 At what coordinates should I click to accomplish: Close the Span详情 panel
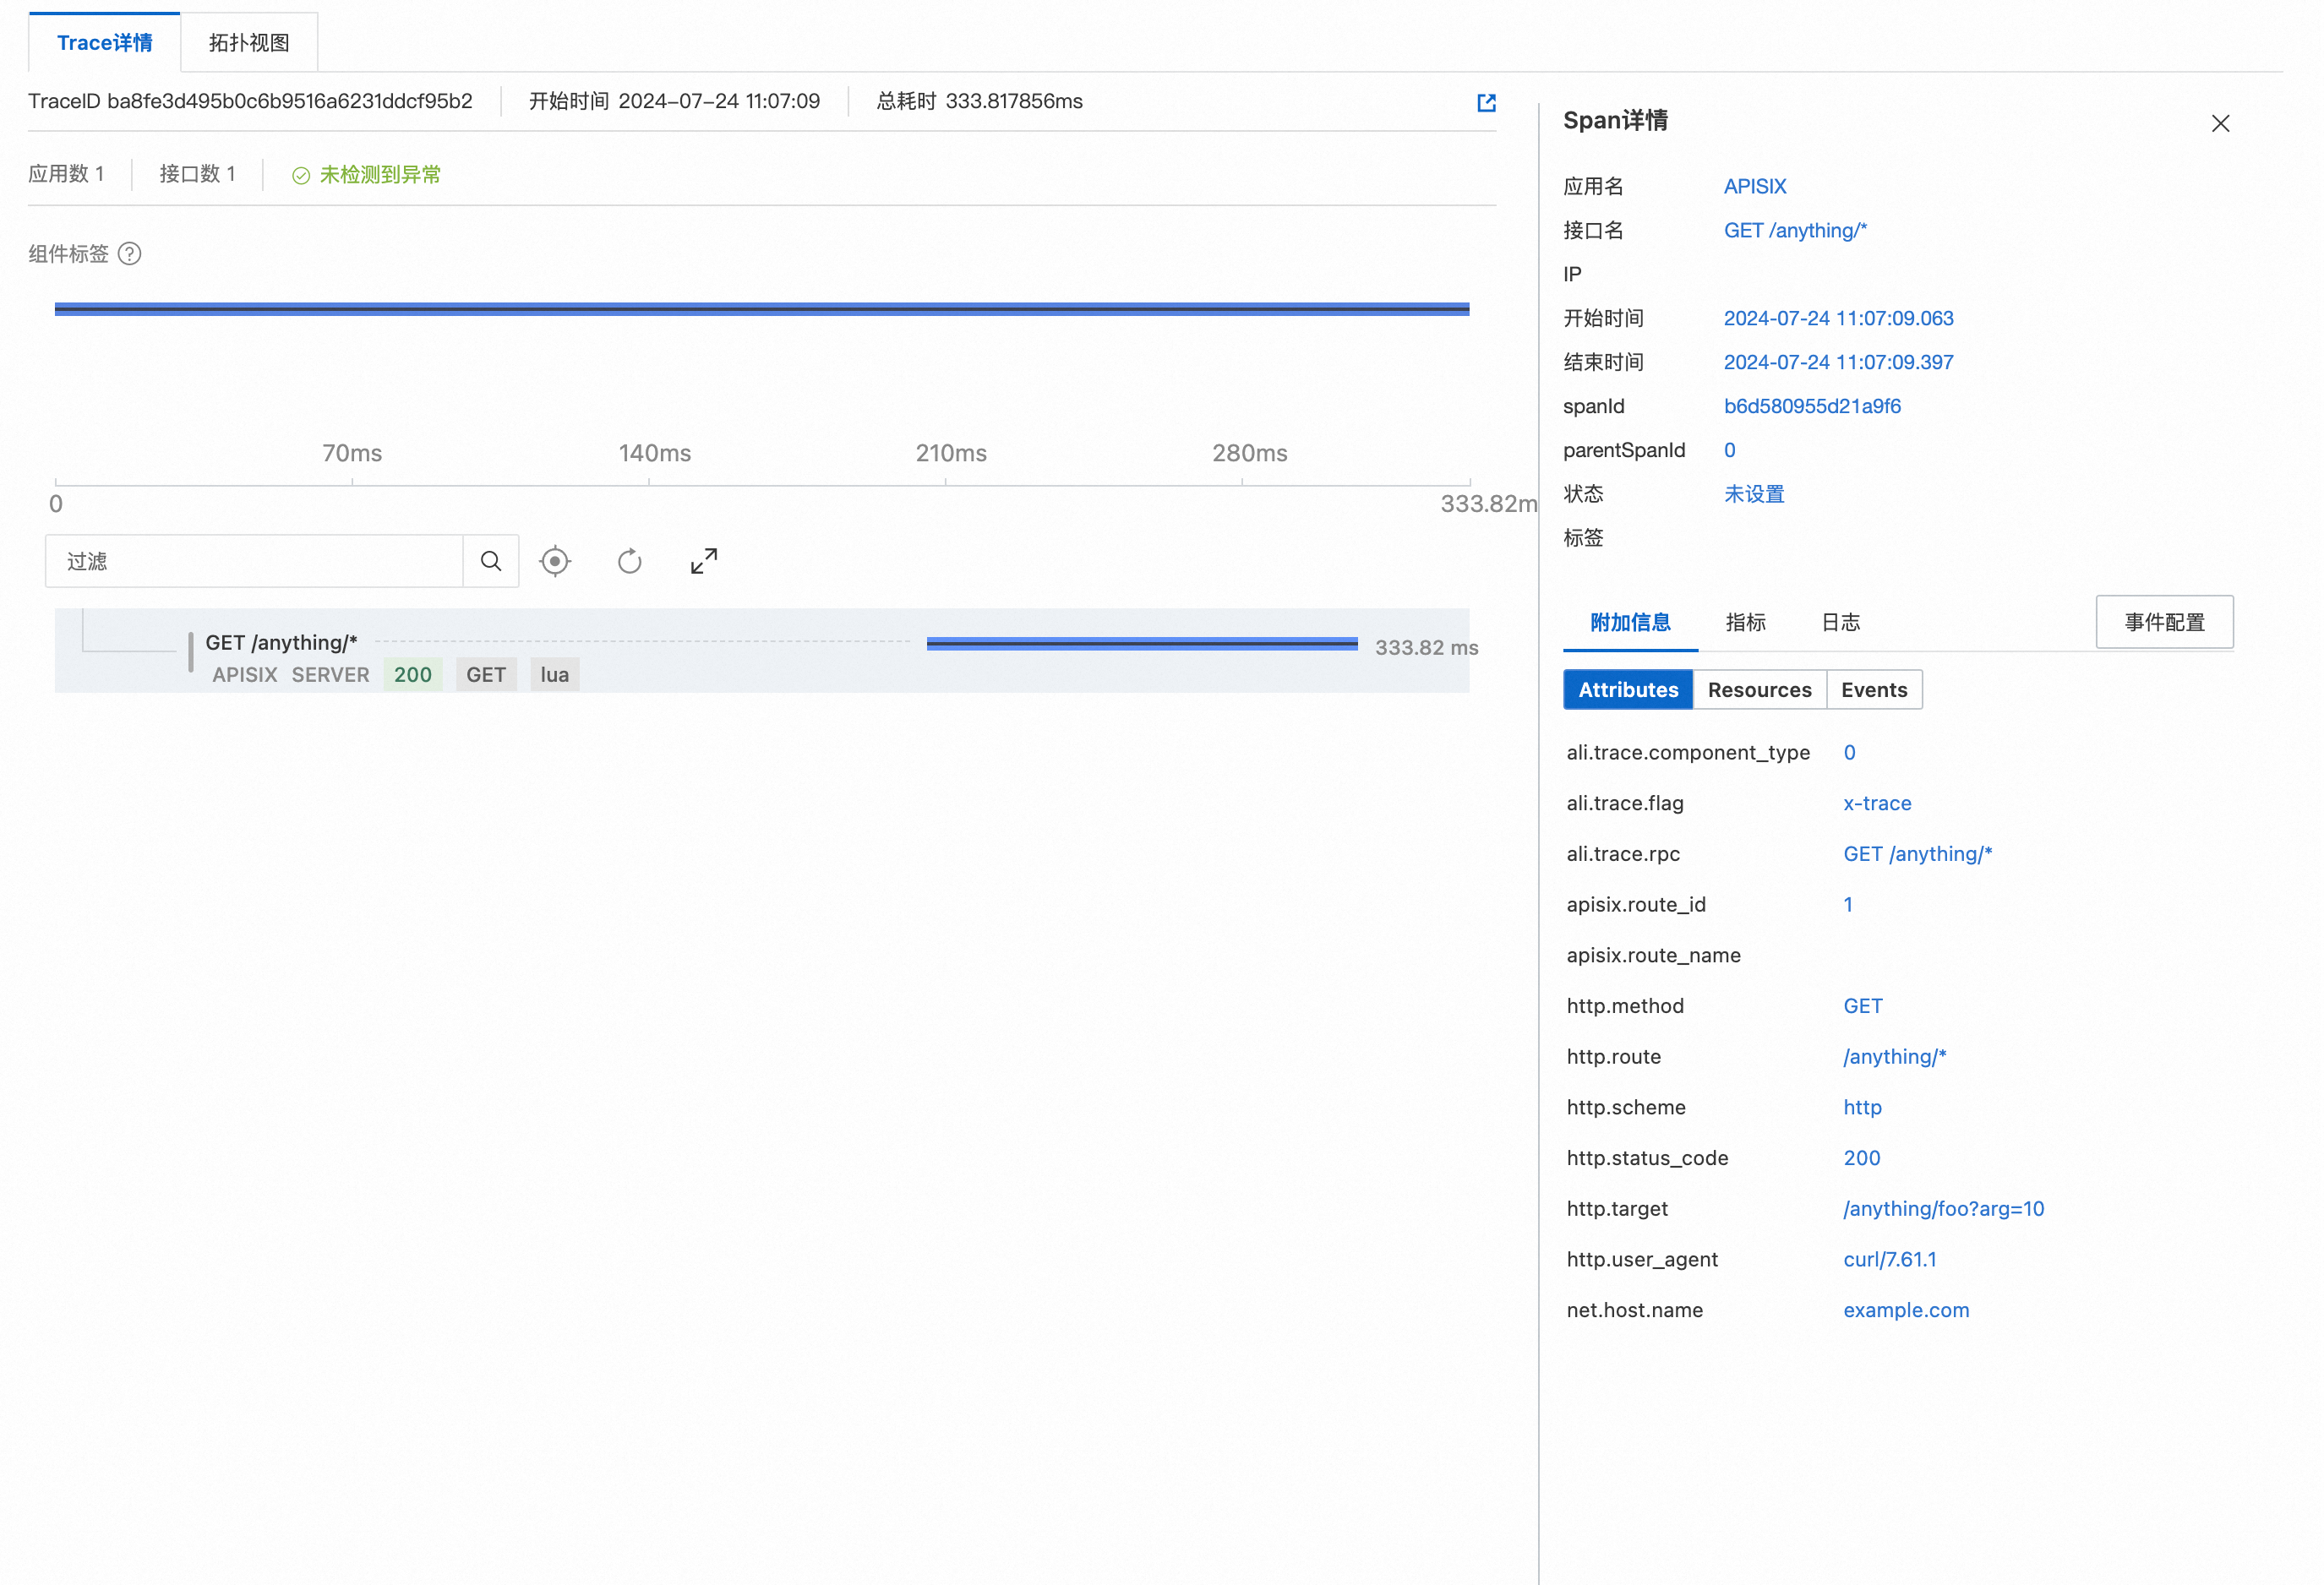[2220, 123]
